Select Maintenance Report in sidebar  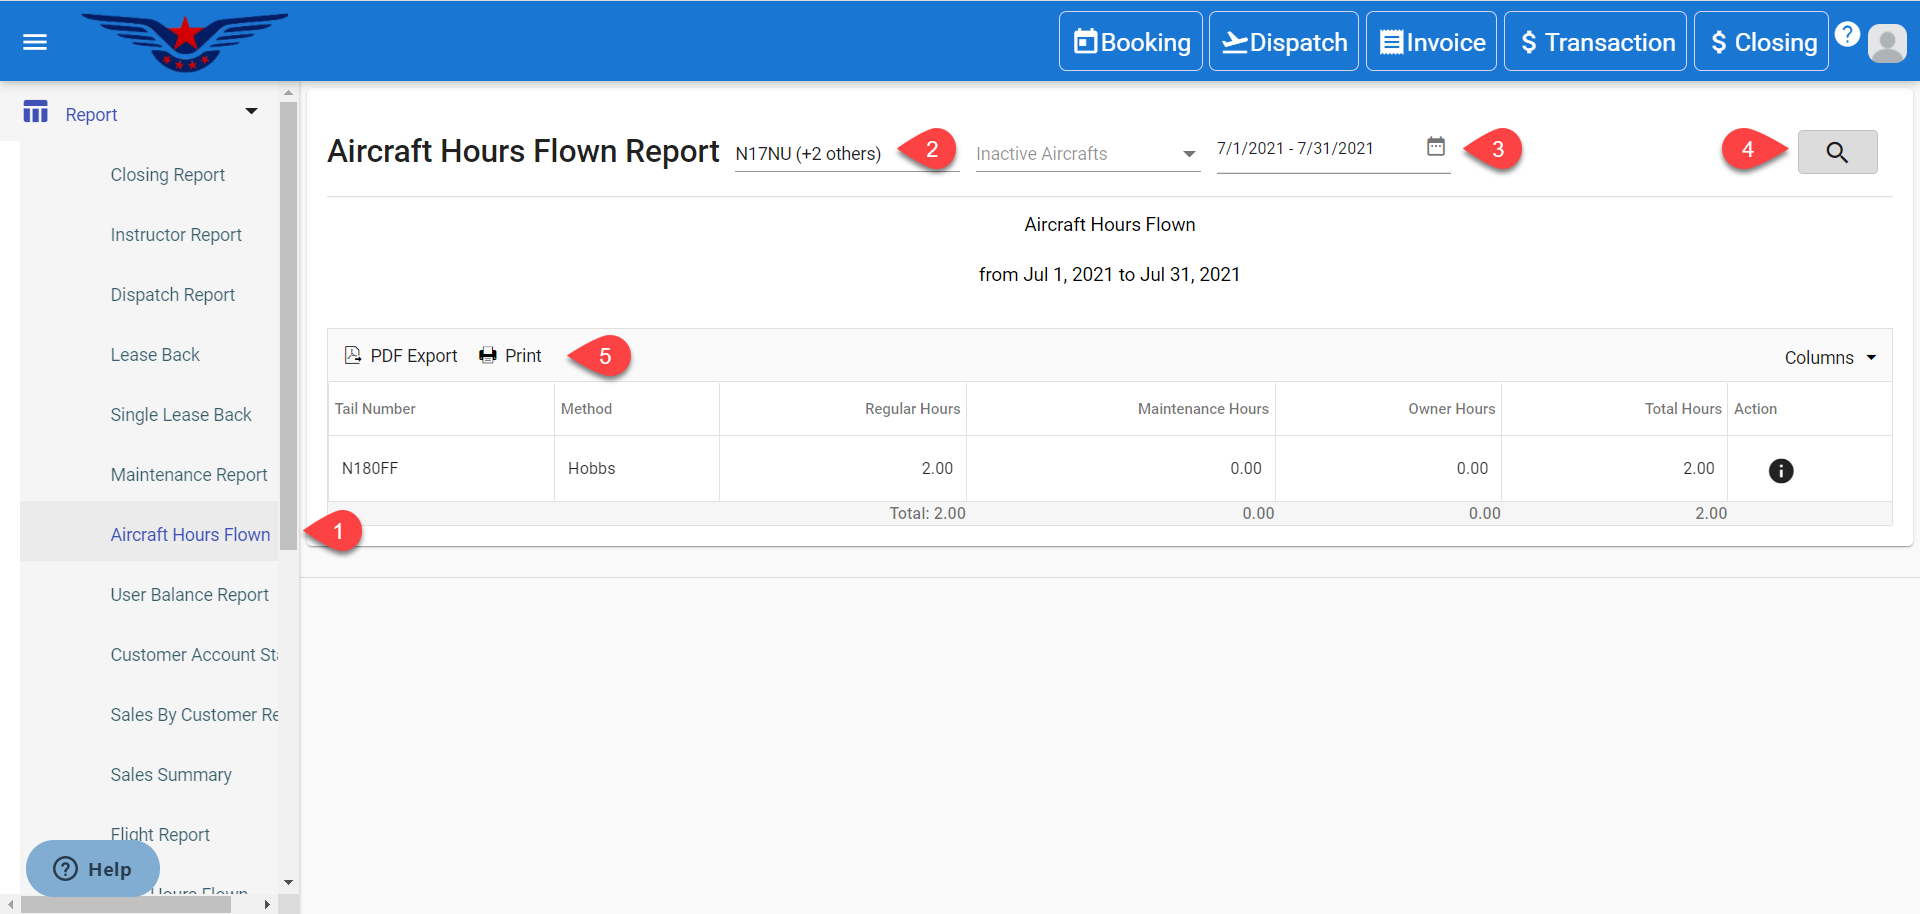(x=188, y=475)
